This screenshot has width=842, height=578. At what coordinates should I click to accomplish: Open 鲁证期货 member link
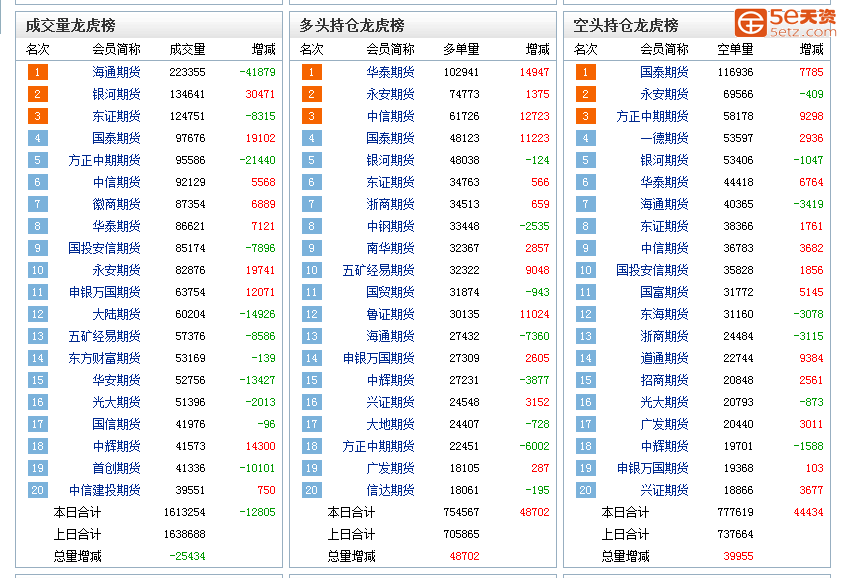click(x=390, y=314)
